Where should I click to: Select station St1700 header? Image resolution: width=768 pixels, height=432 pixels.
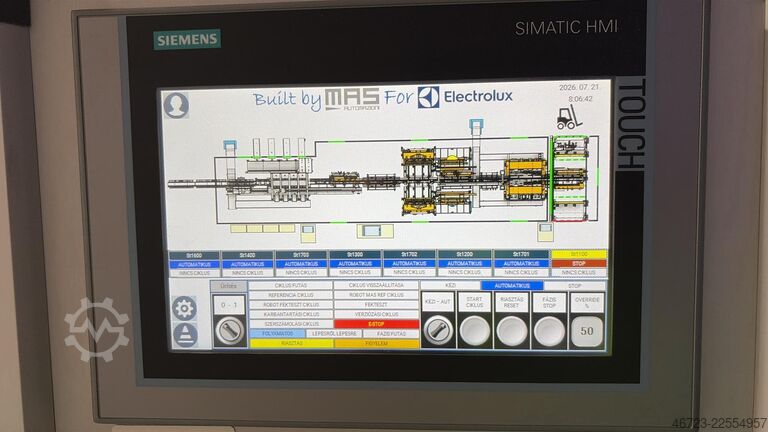(301, 255)
